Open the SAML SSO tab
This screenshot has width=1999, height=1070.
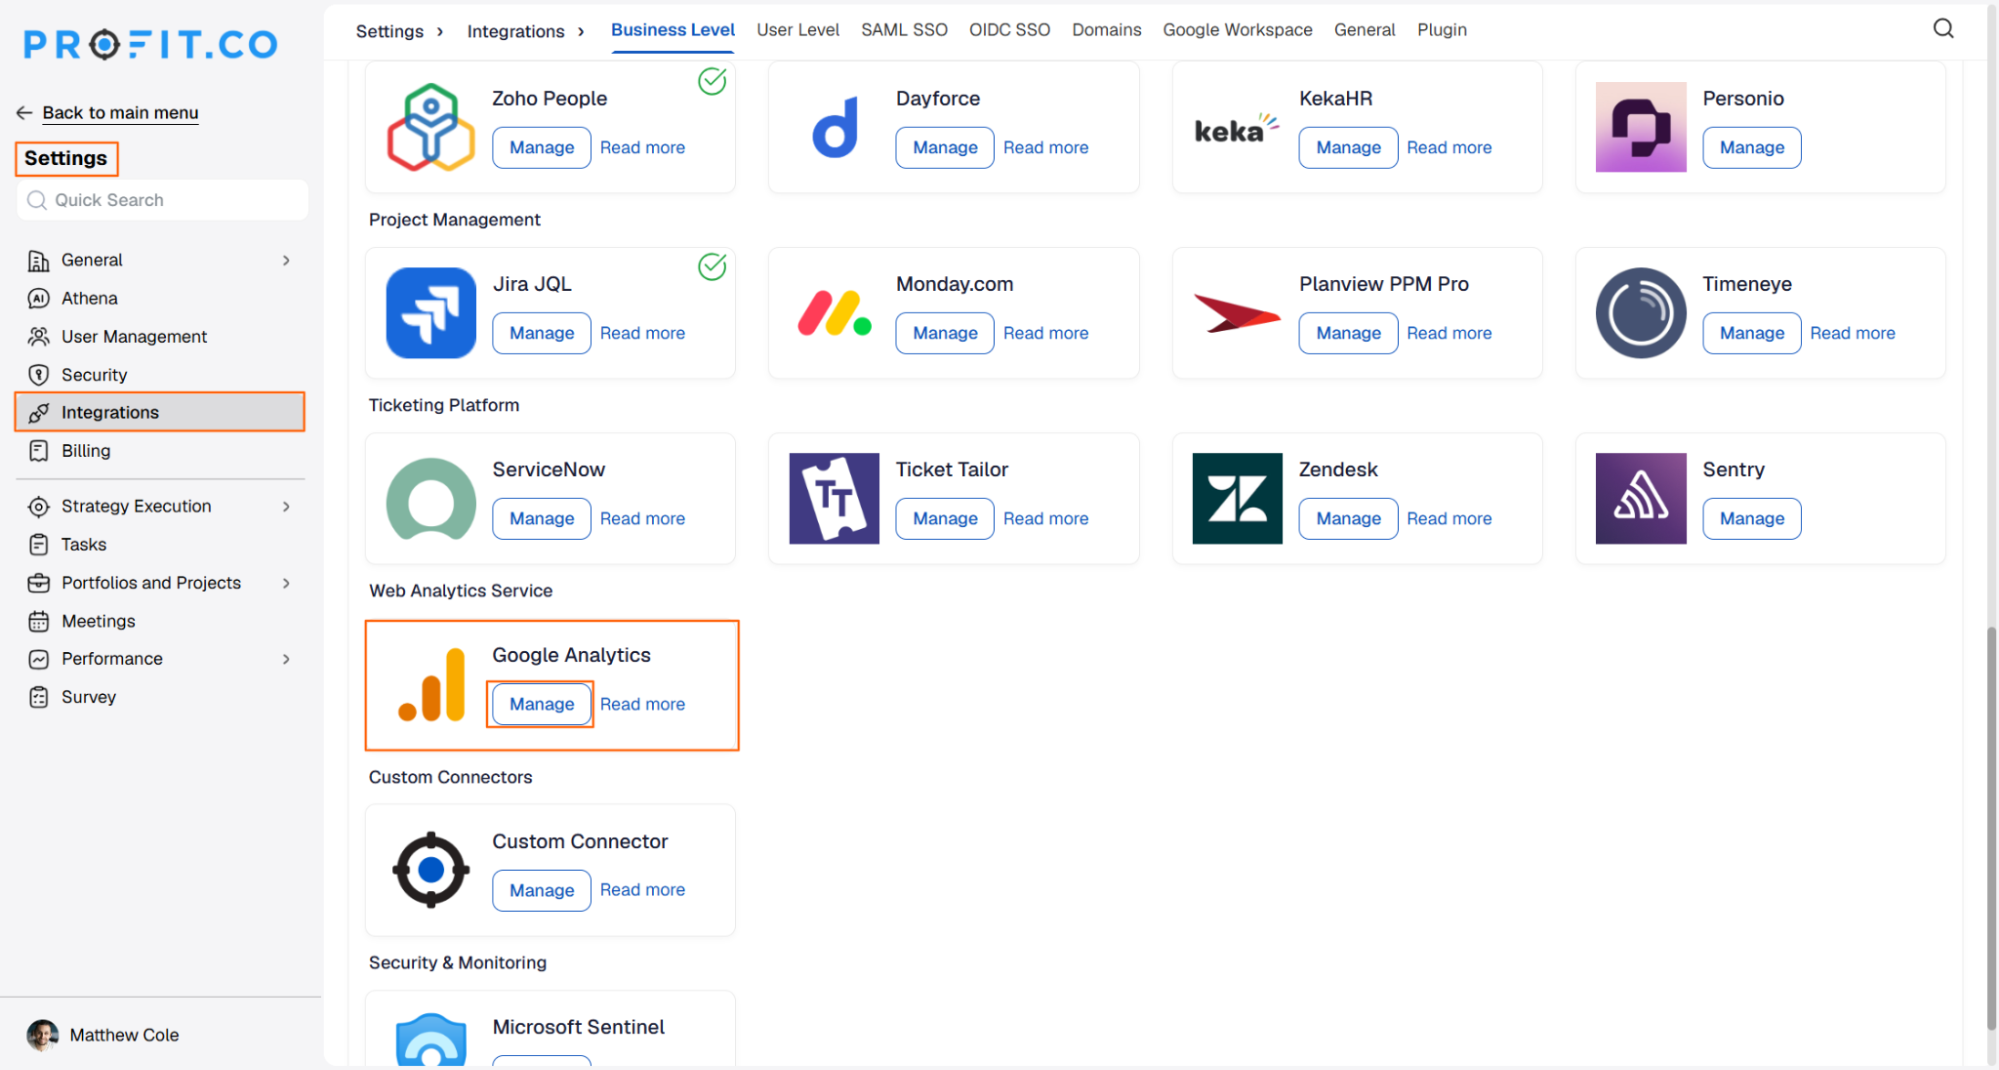coord(904,30)
